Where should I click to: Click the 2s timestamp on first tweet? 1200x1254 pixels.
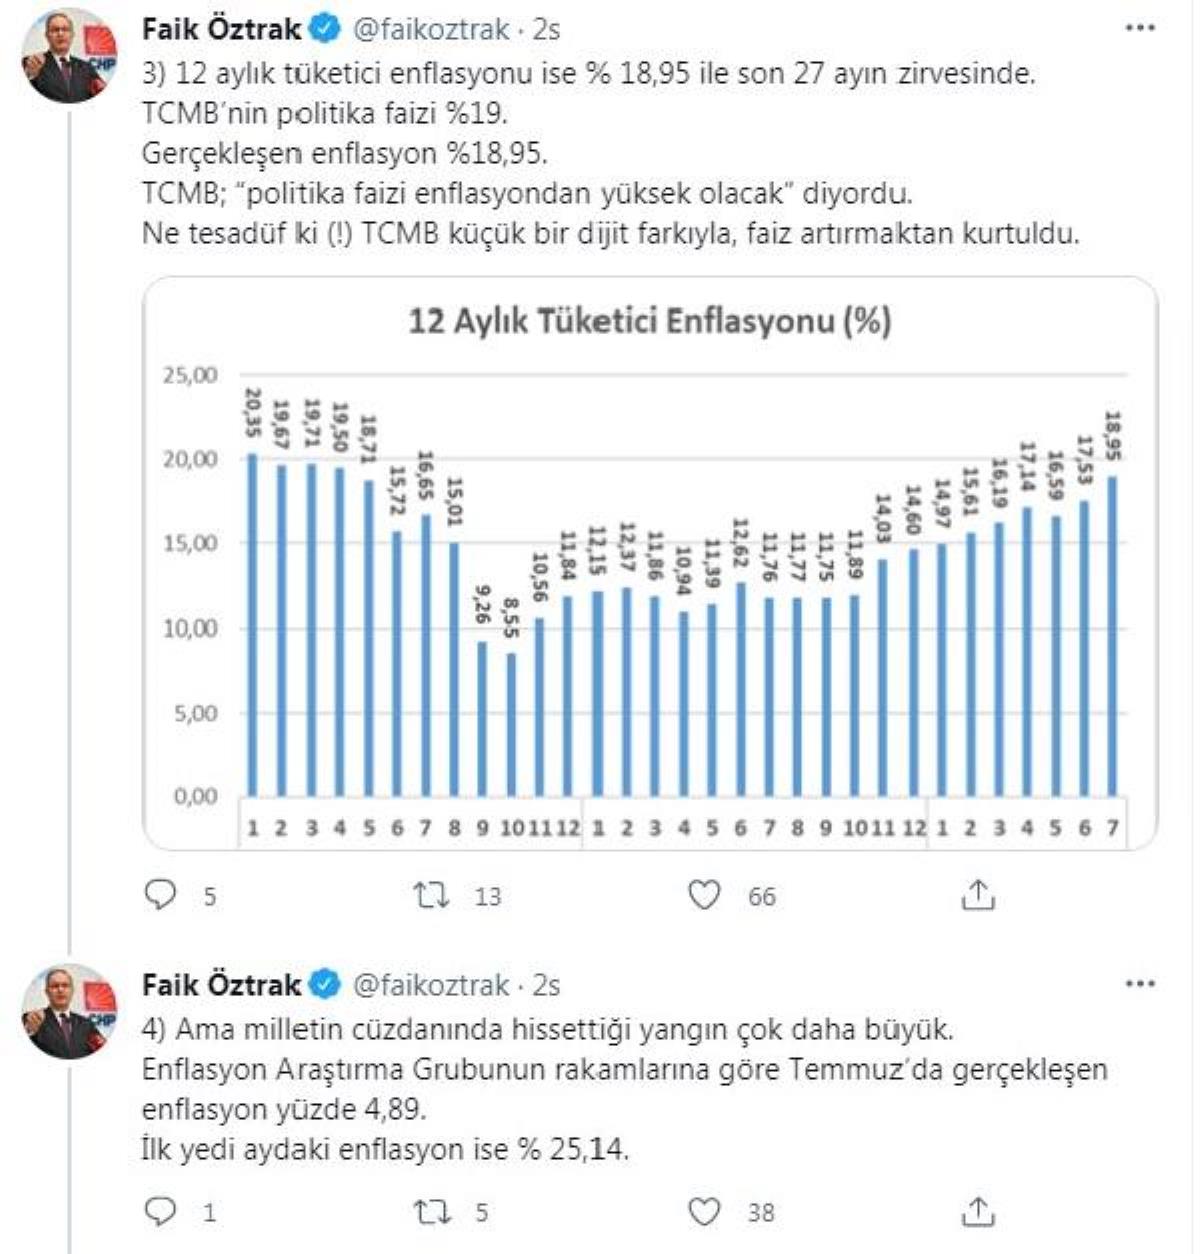(x=546, y=29)
